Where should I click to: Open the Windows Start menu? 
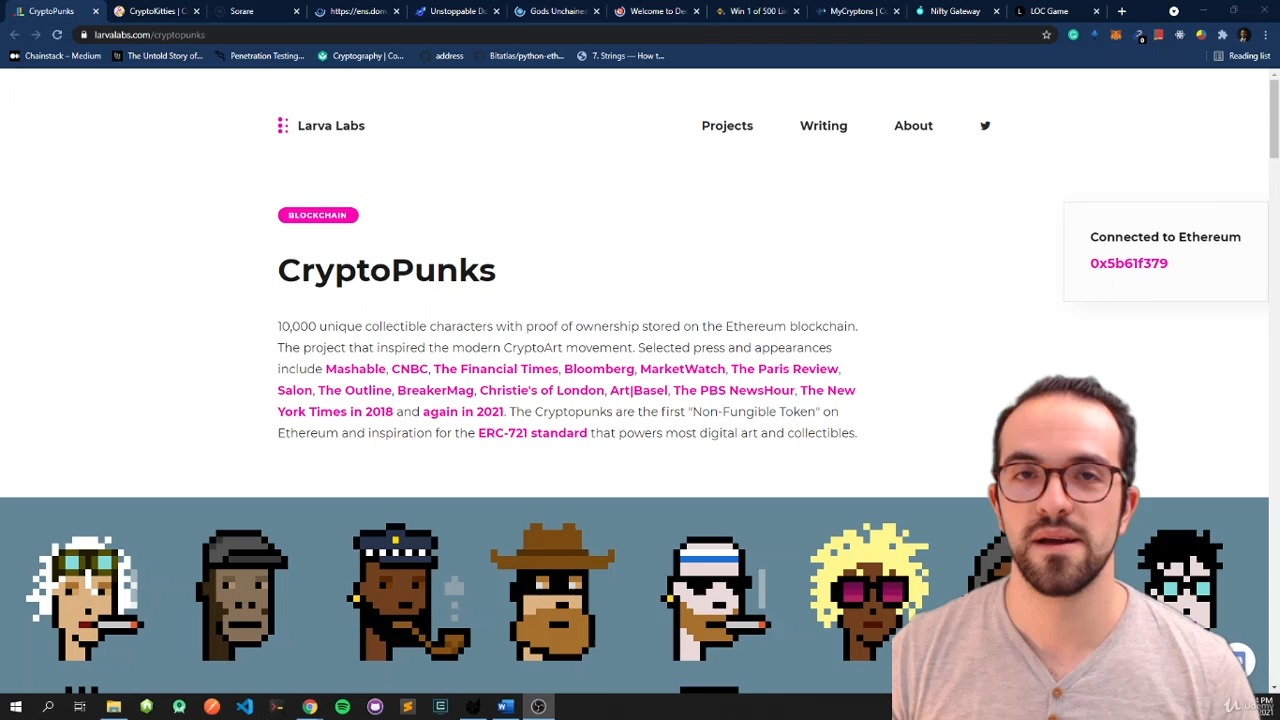pyautogui.click(x=16, y=707)
